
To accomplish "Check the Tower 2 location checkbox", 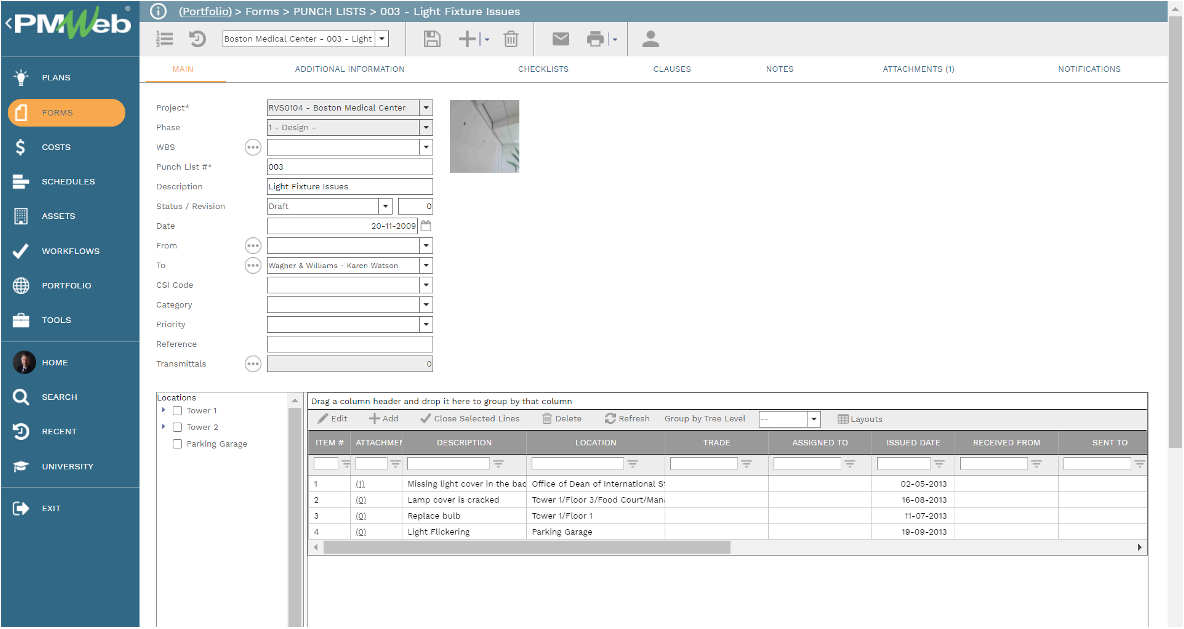I will coord(177,427).
